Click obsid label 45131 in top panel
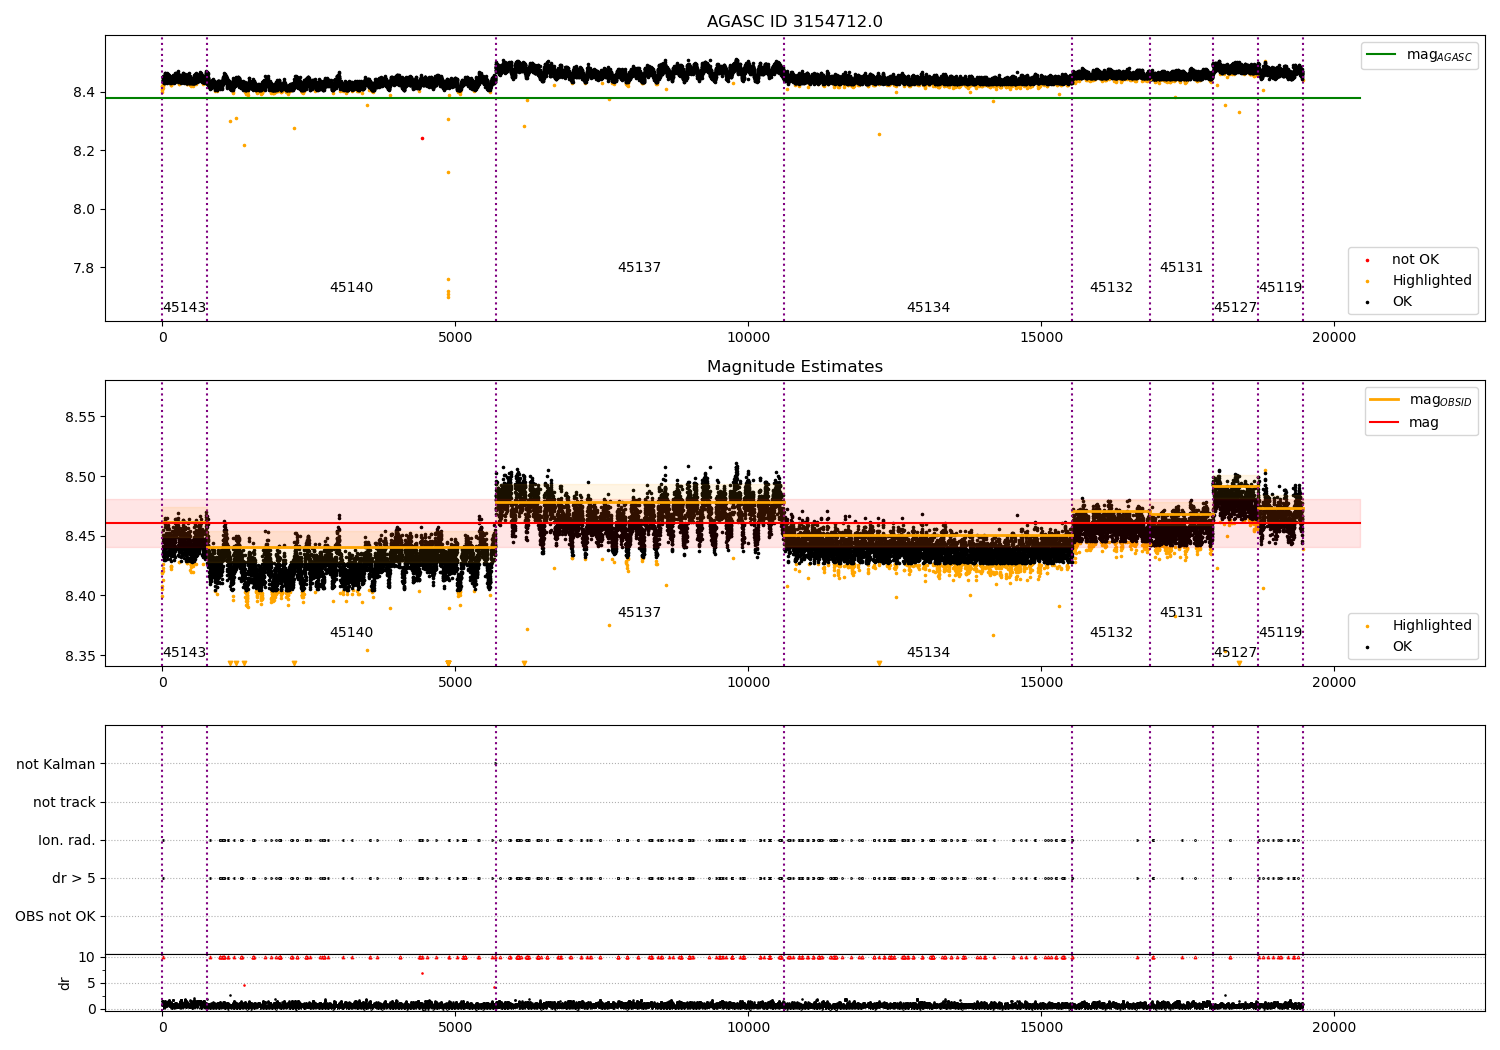 (1181, 268)
